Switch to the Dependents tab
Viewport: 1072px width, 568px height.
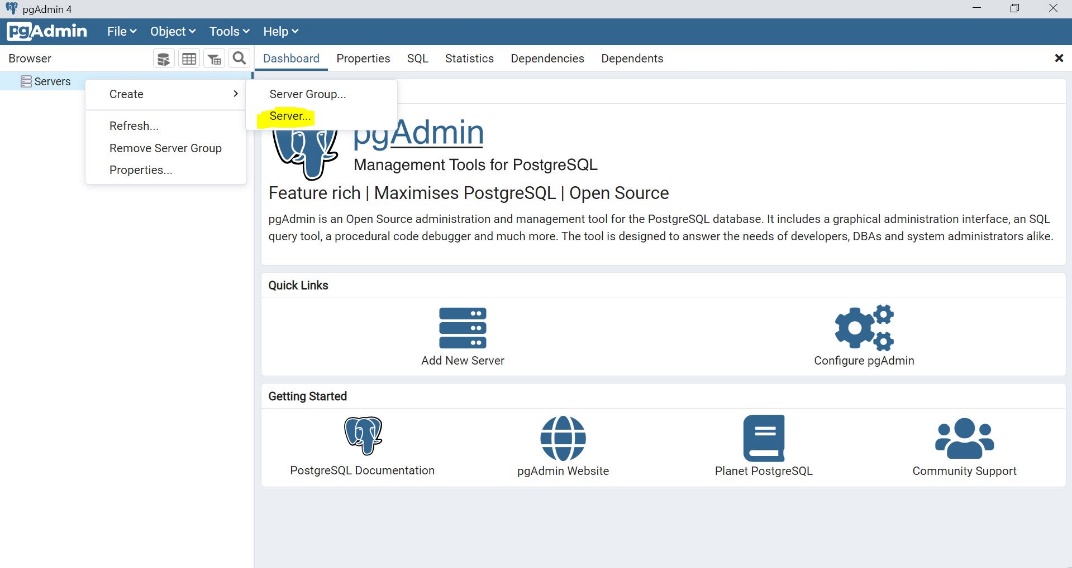[632, 59]
